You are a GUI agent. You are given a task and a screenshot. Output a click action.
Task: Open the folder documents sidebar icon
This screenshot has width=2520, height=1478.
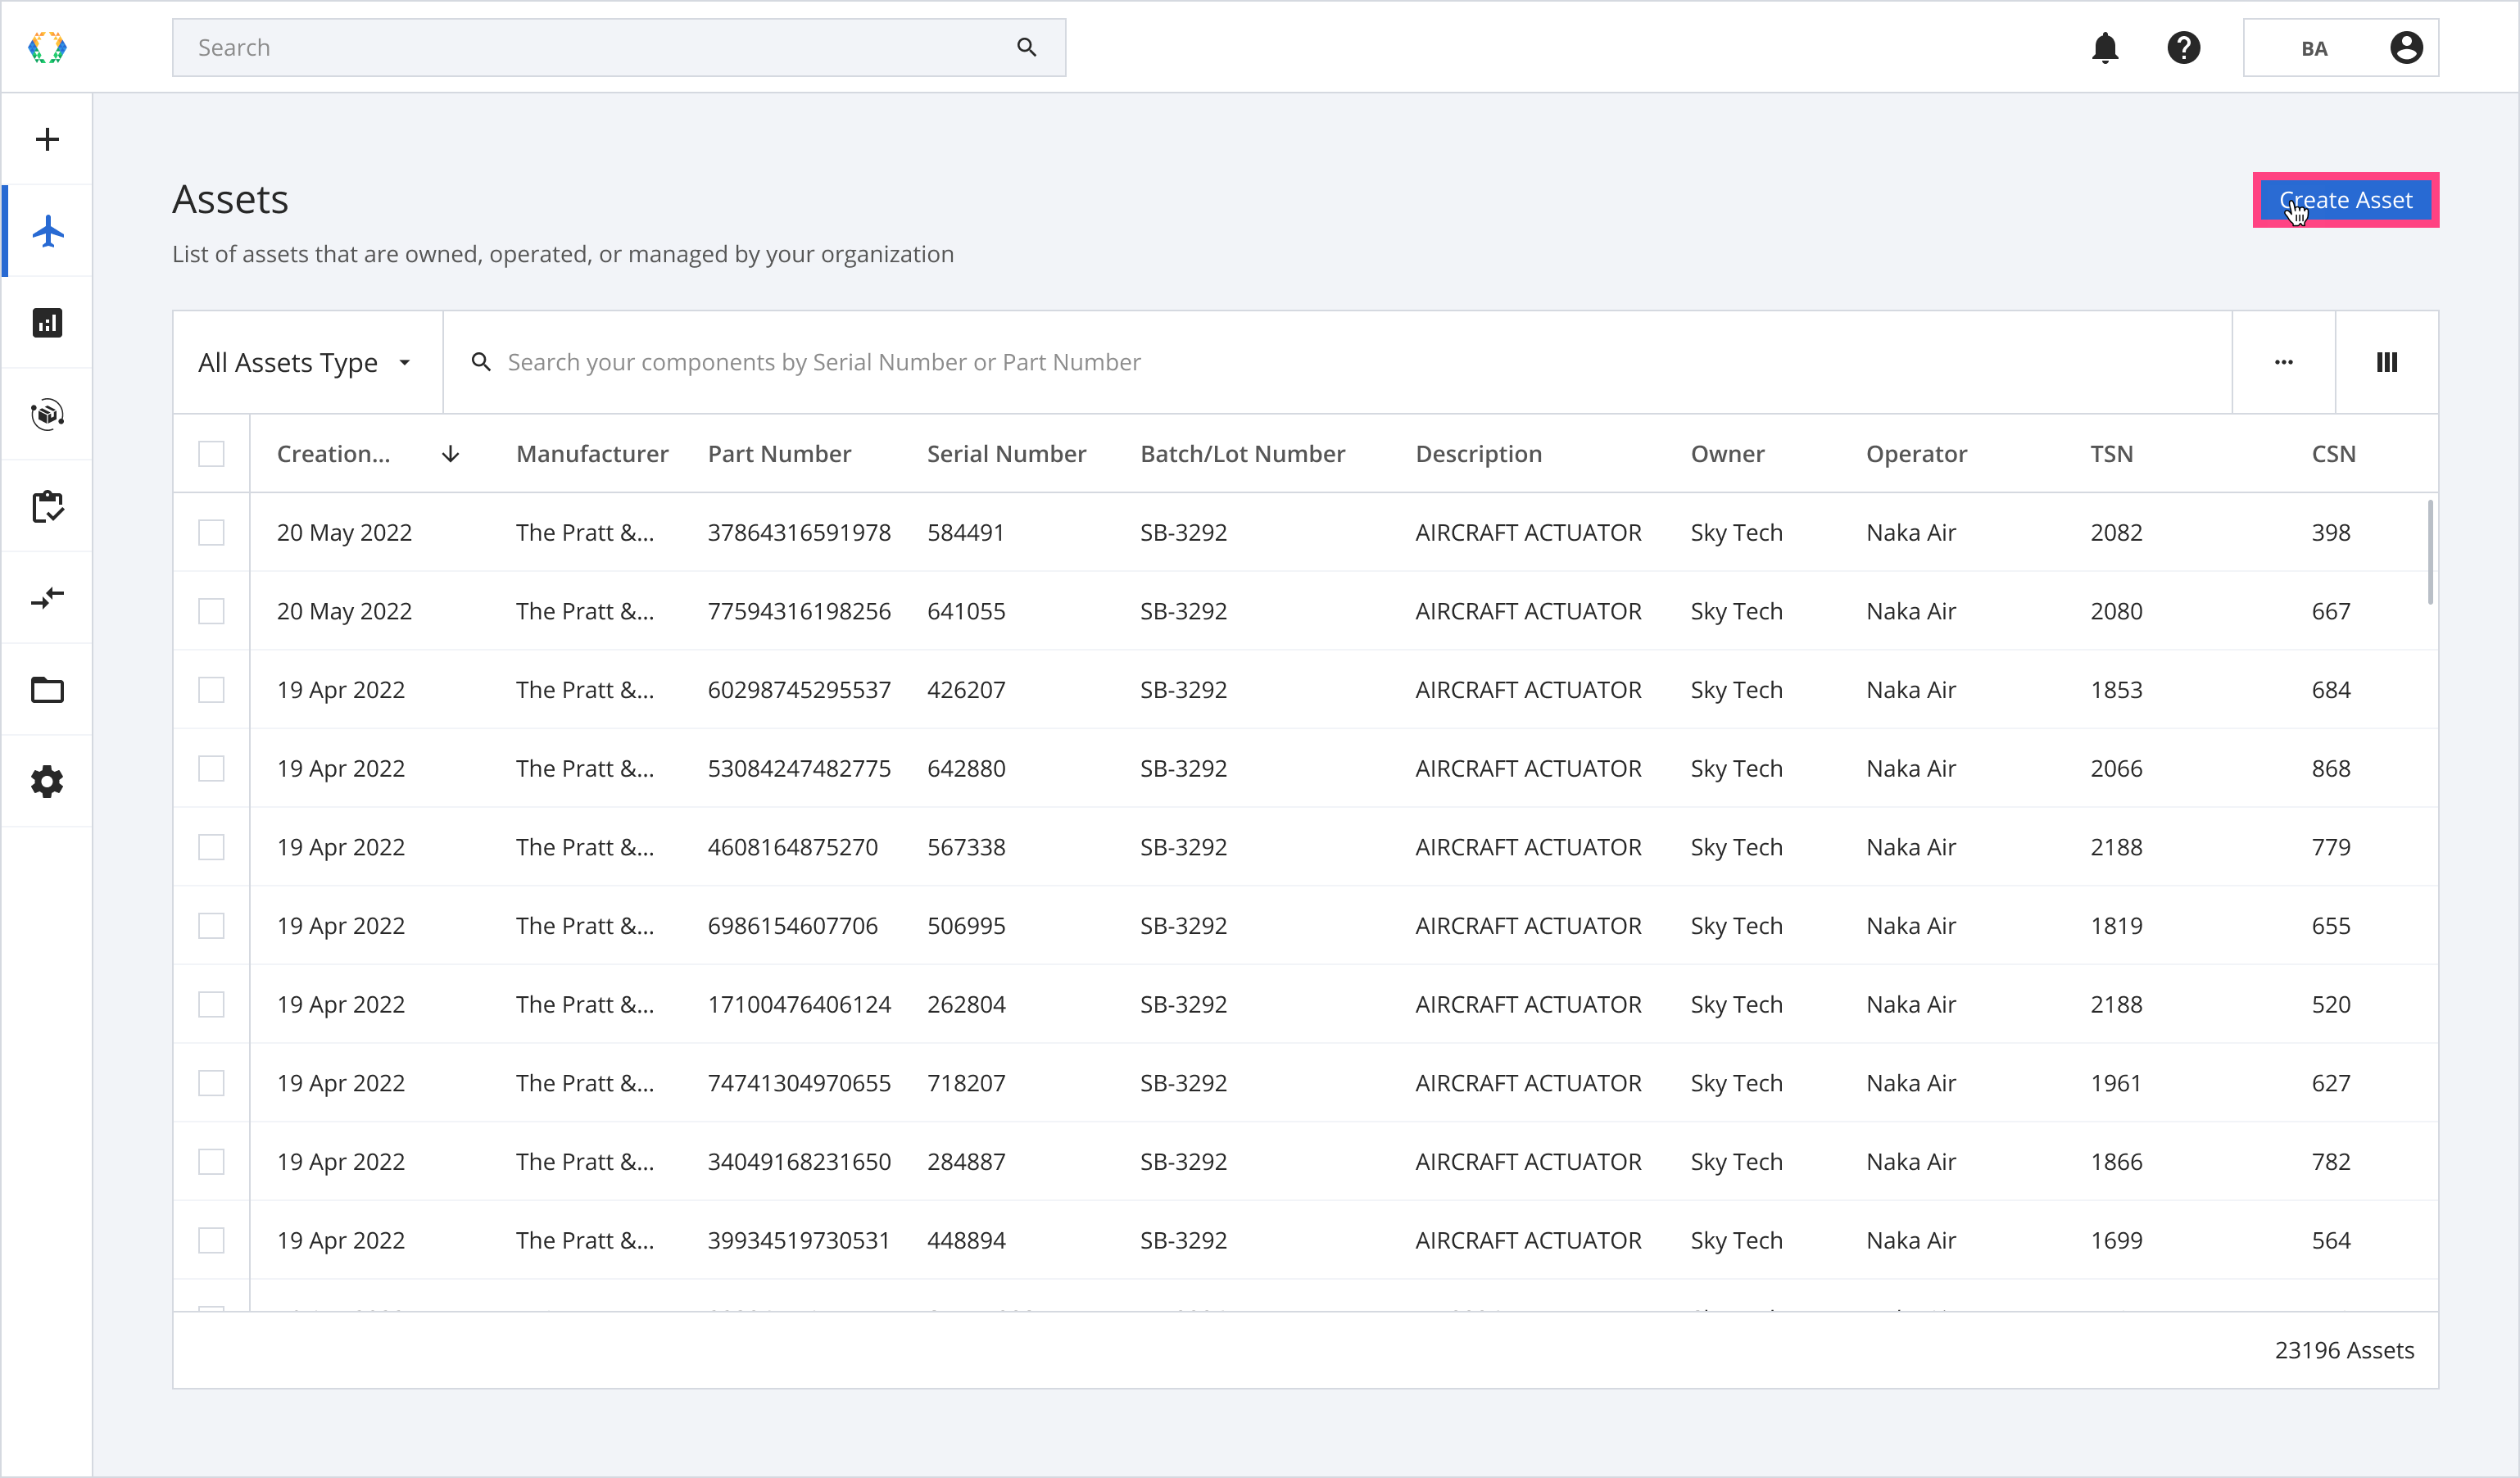(x=47, y=689)
